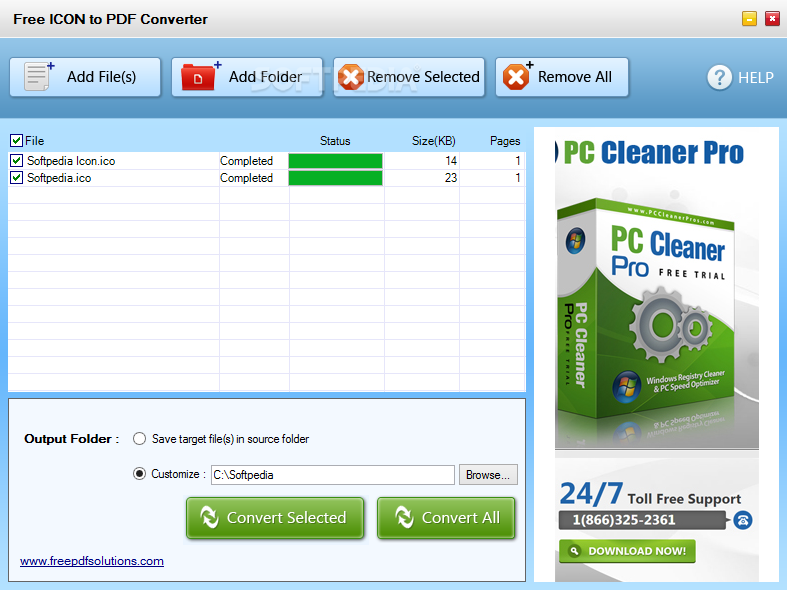The image size is (787, 590).
Task: Click the Add File(s) button label
Action: coord(101,77)
